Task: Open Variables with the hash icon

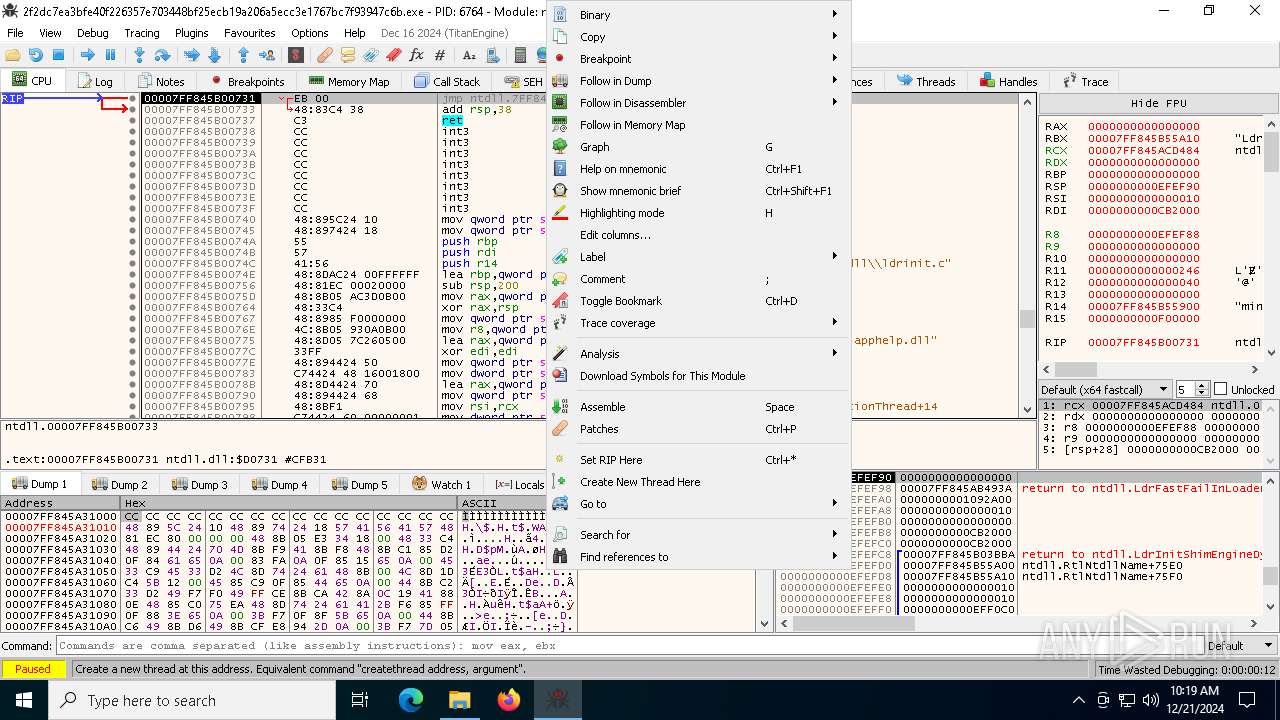Action: click(x=439, y=55)
